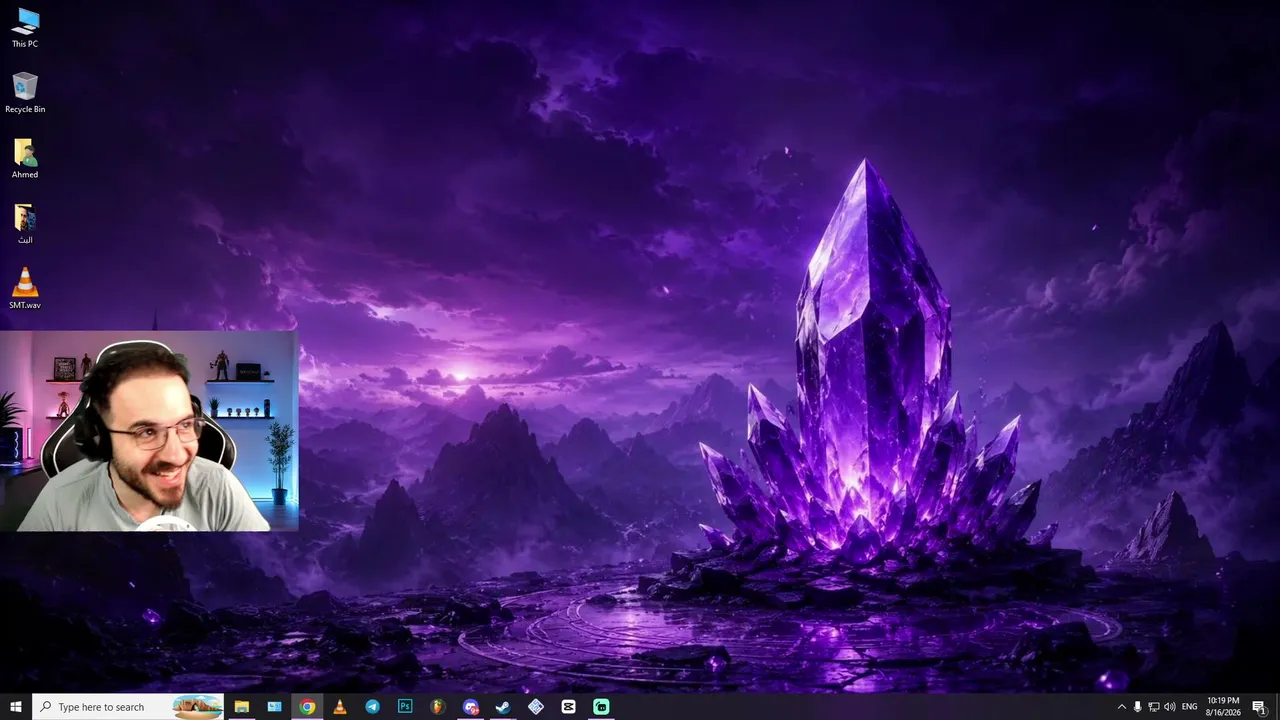
Task: Select the Recycle Bin desktop icon
Action: tap(25, 93)
